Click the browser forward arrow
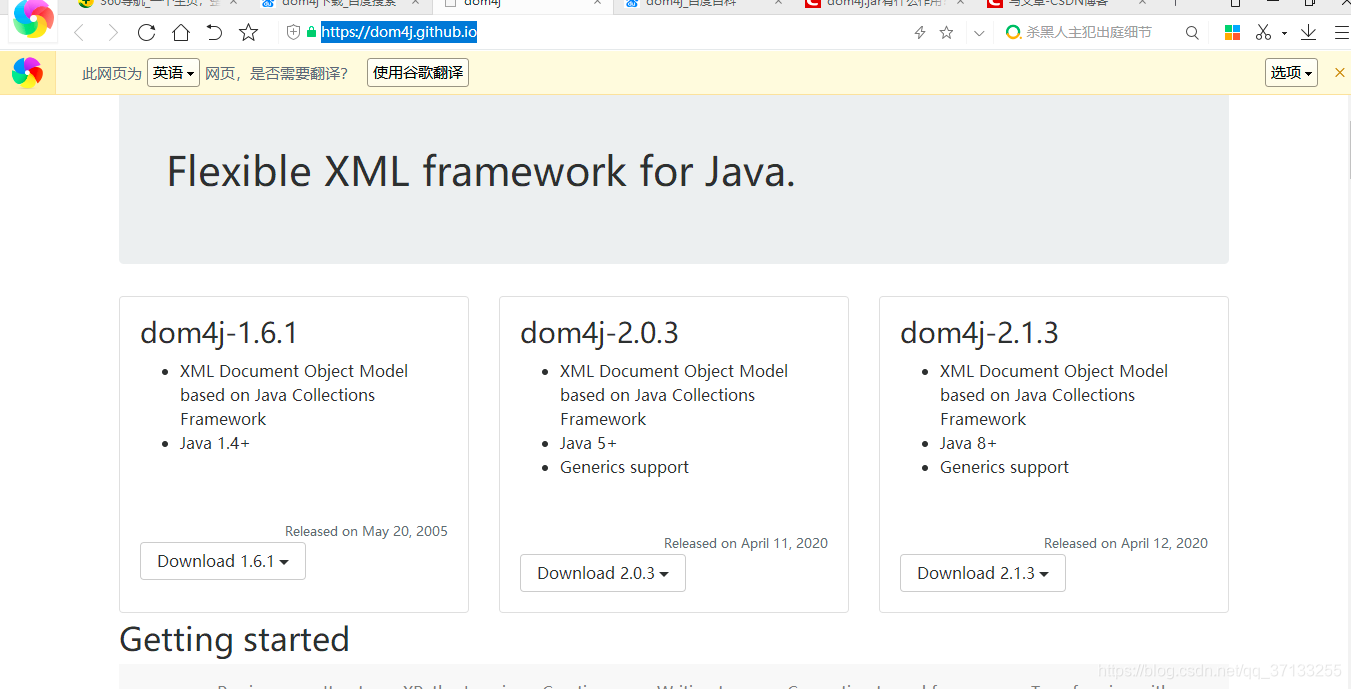 click(x=113, y=33)
